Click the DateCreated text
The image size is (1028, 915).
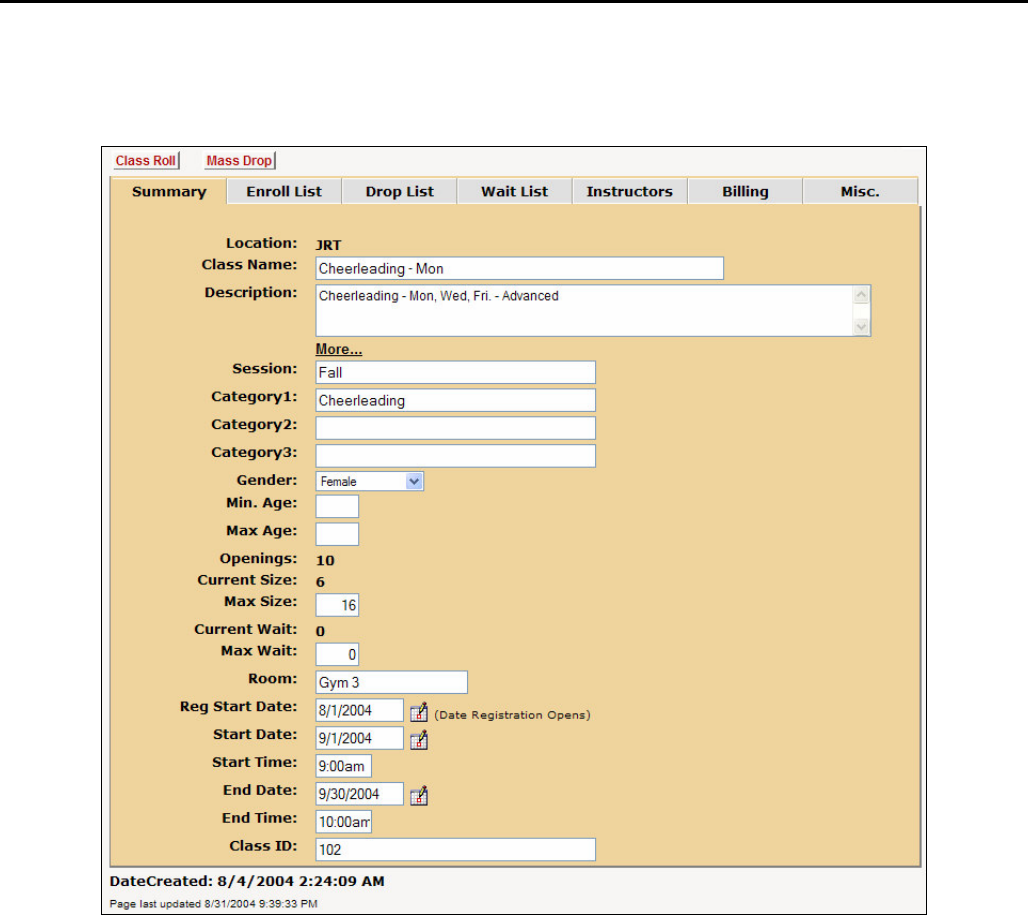point(247,882)
